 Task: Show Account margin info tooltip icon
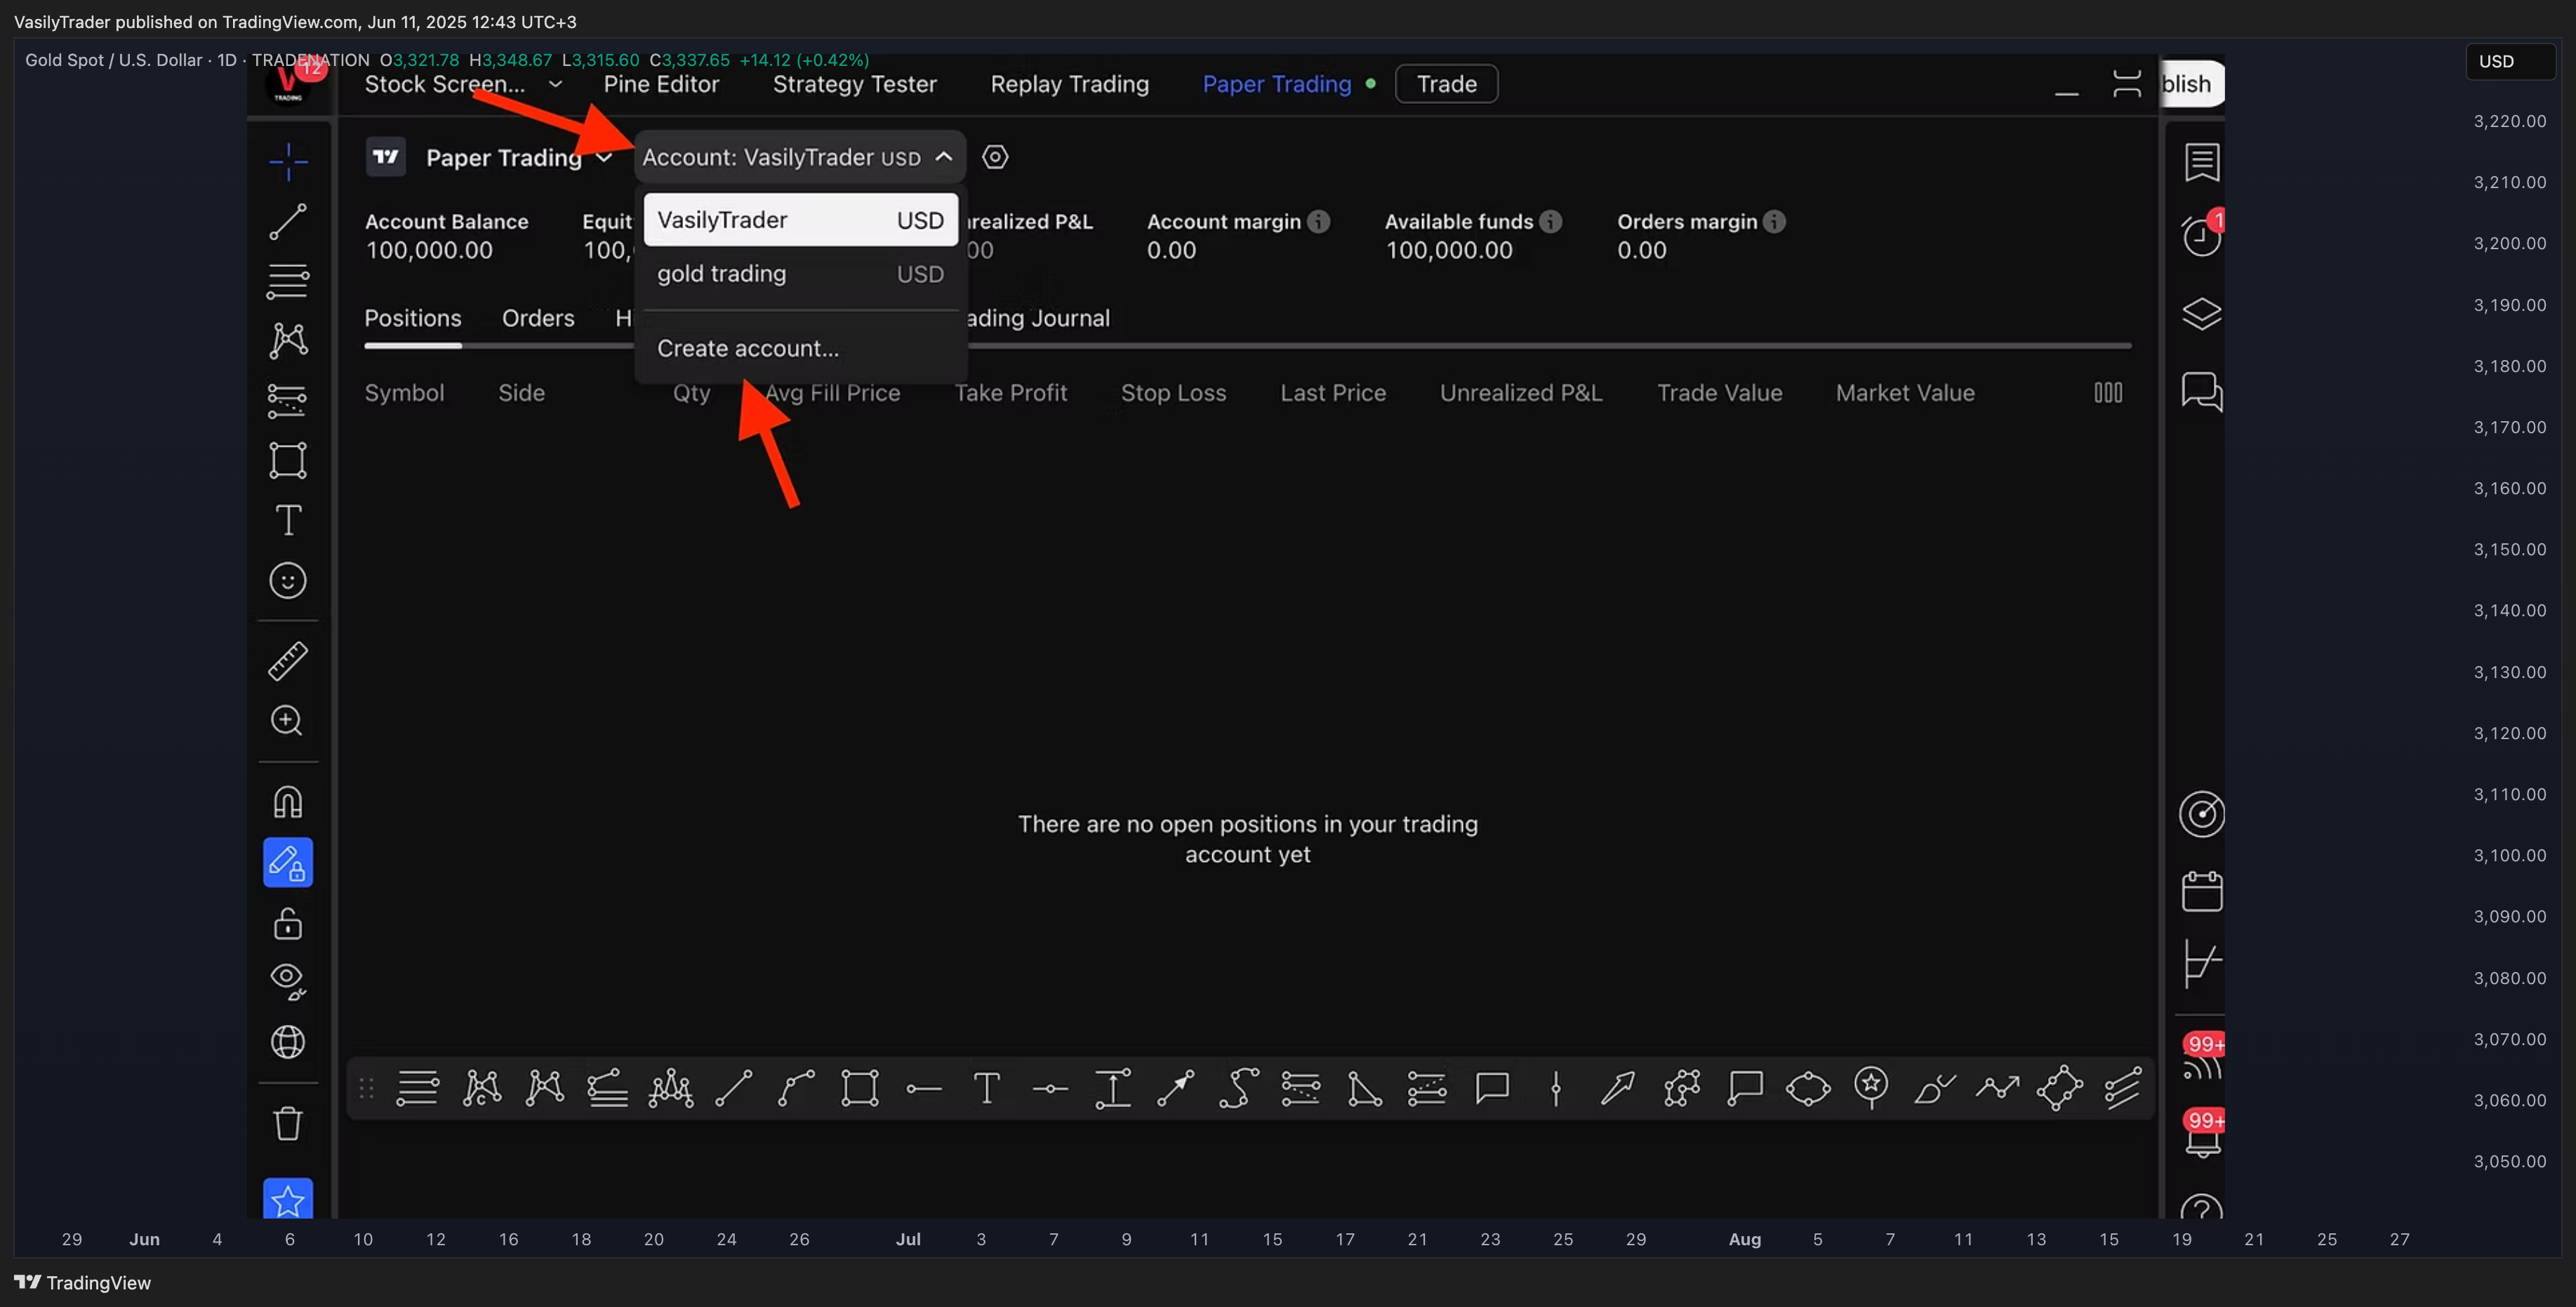coord(1319,221)
